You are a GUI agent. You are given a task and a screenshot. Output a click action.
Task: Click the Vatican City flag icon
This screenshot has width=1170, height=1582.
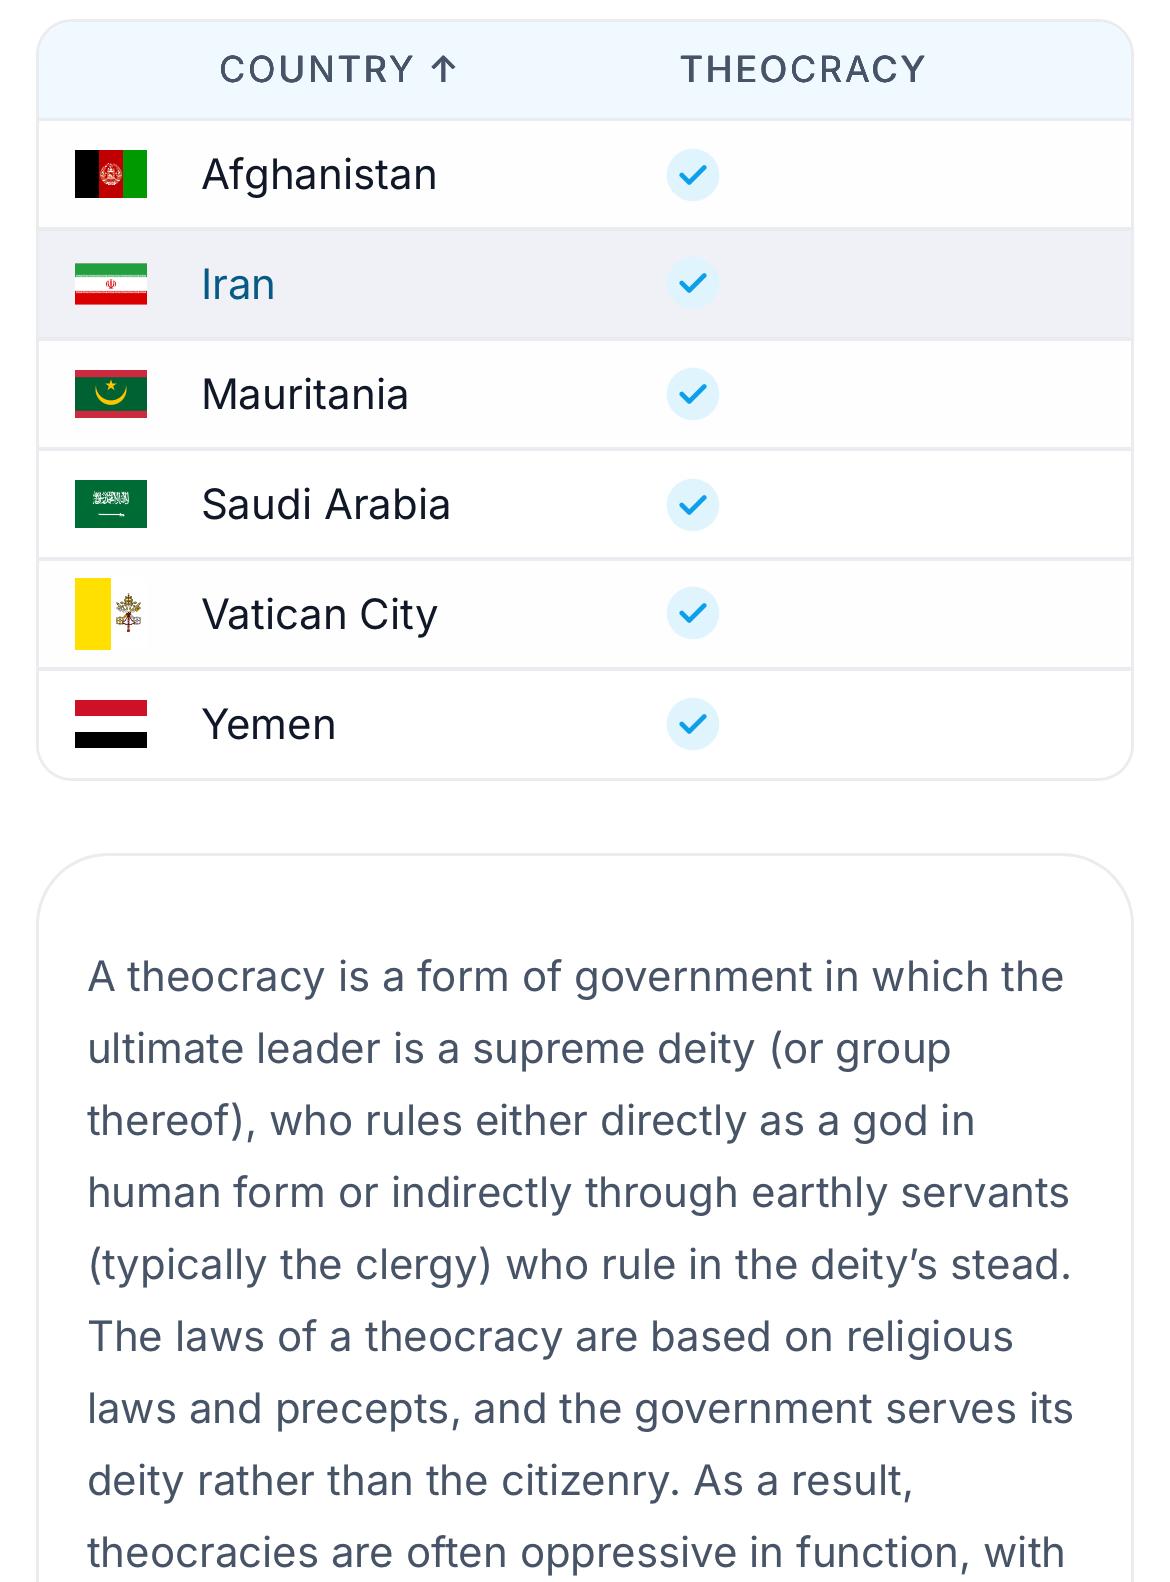111,614
